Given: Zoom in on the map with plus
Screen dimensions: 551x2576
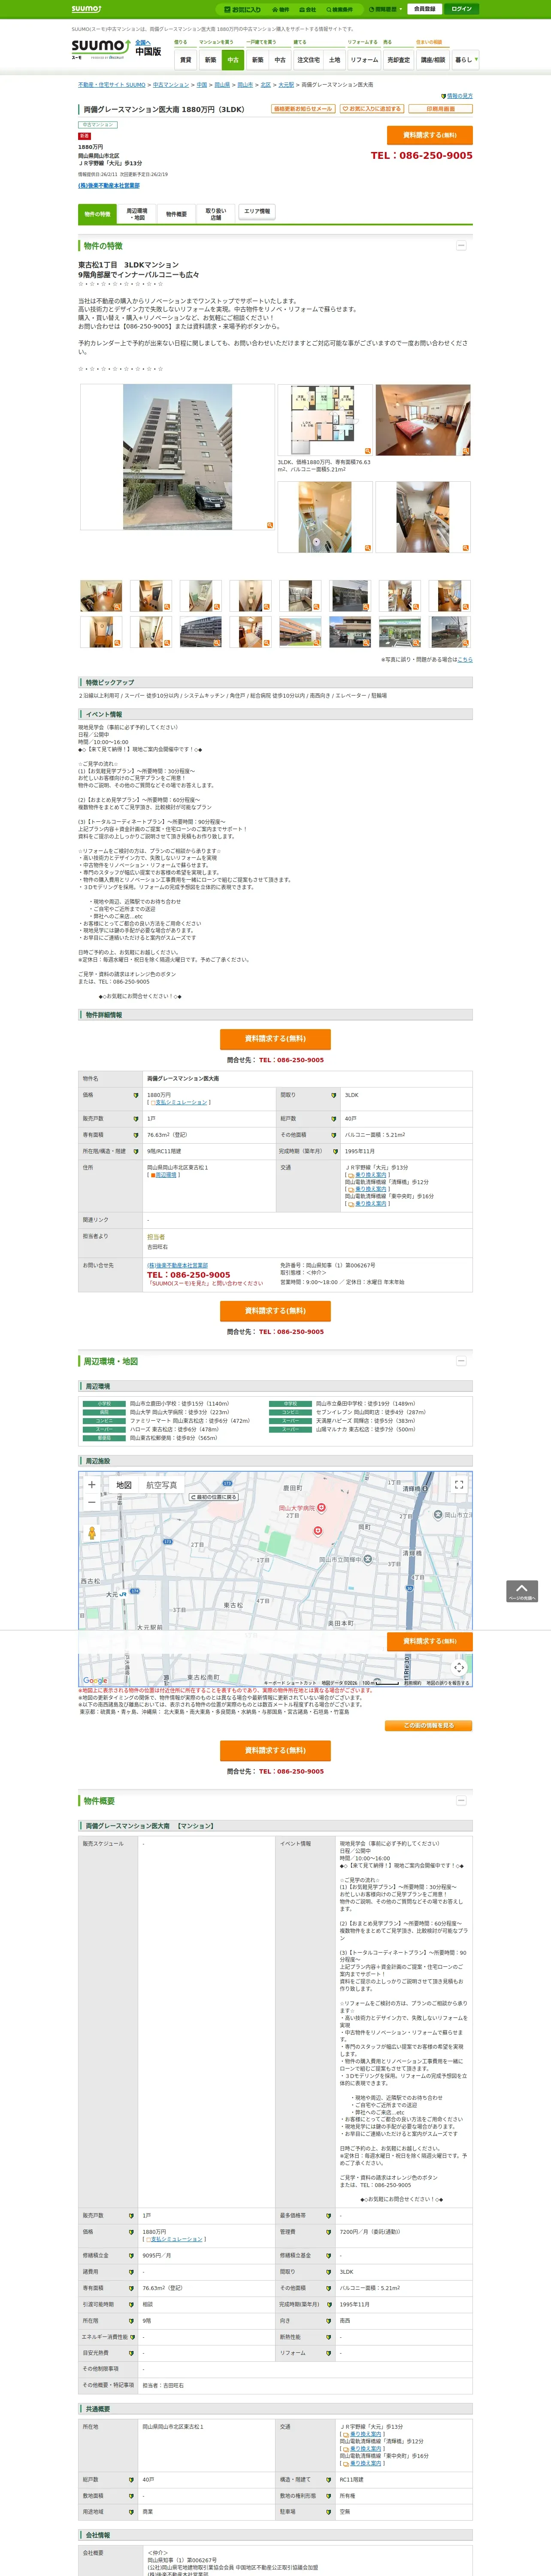Looking at the screenshot, I should pyautogui.click(x=92, y=1484).
